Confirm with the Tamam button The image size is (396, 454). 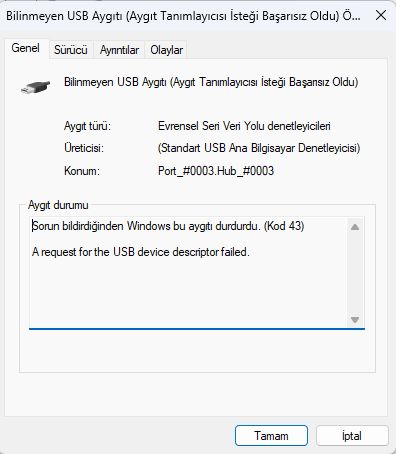271,436
